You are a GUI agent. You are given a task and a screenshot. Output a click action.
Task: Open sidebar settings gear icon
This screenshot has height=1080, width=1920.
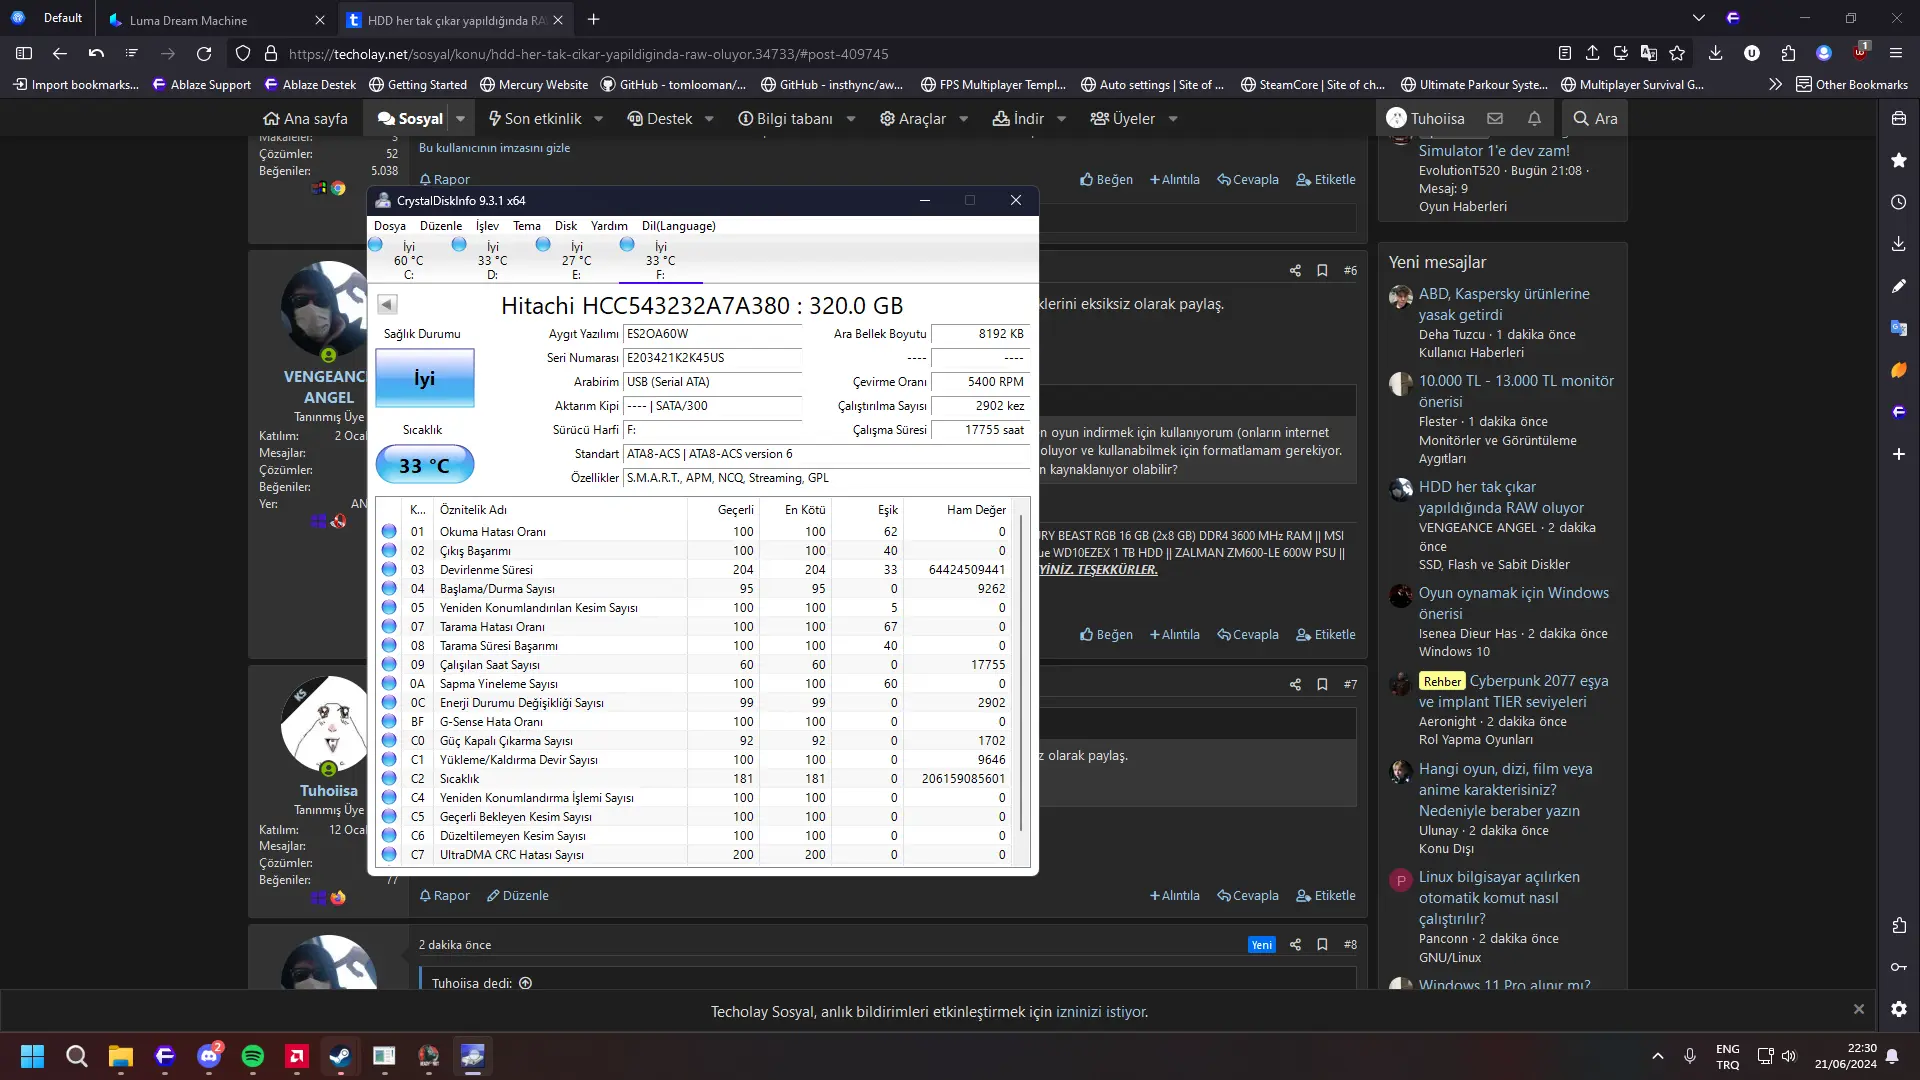(1898, 1009)
